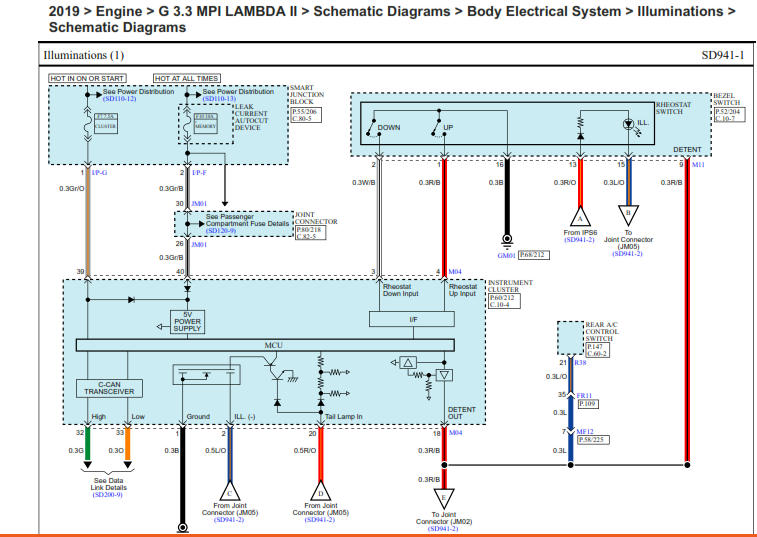
Task: Select the triangle connector B symbol
Action: coord(628,215)
